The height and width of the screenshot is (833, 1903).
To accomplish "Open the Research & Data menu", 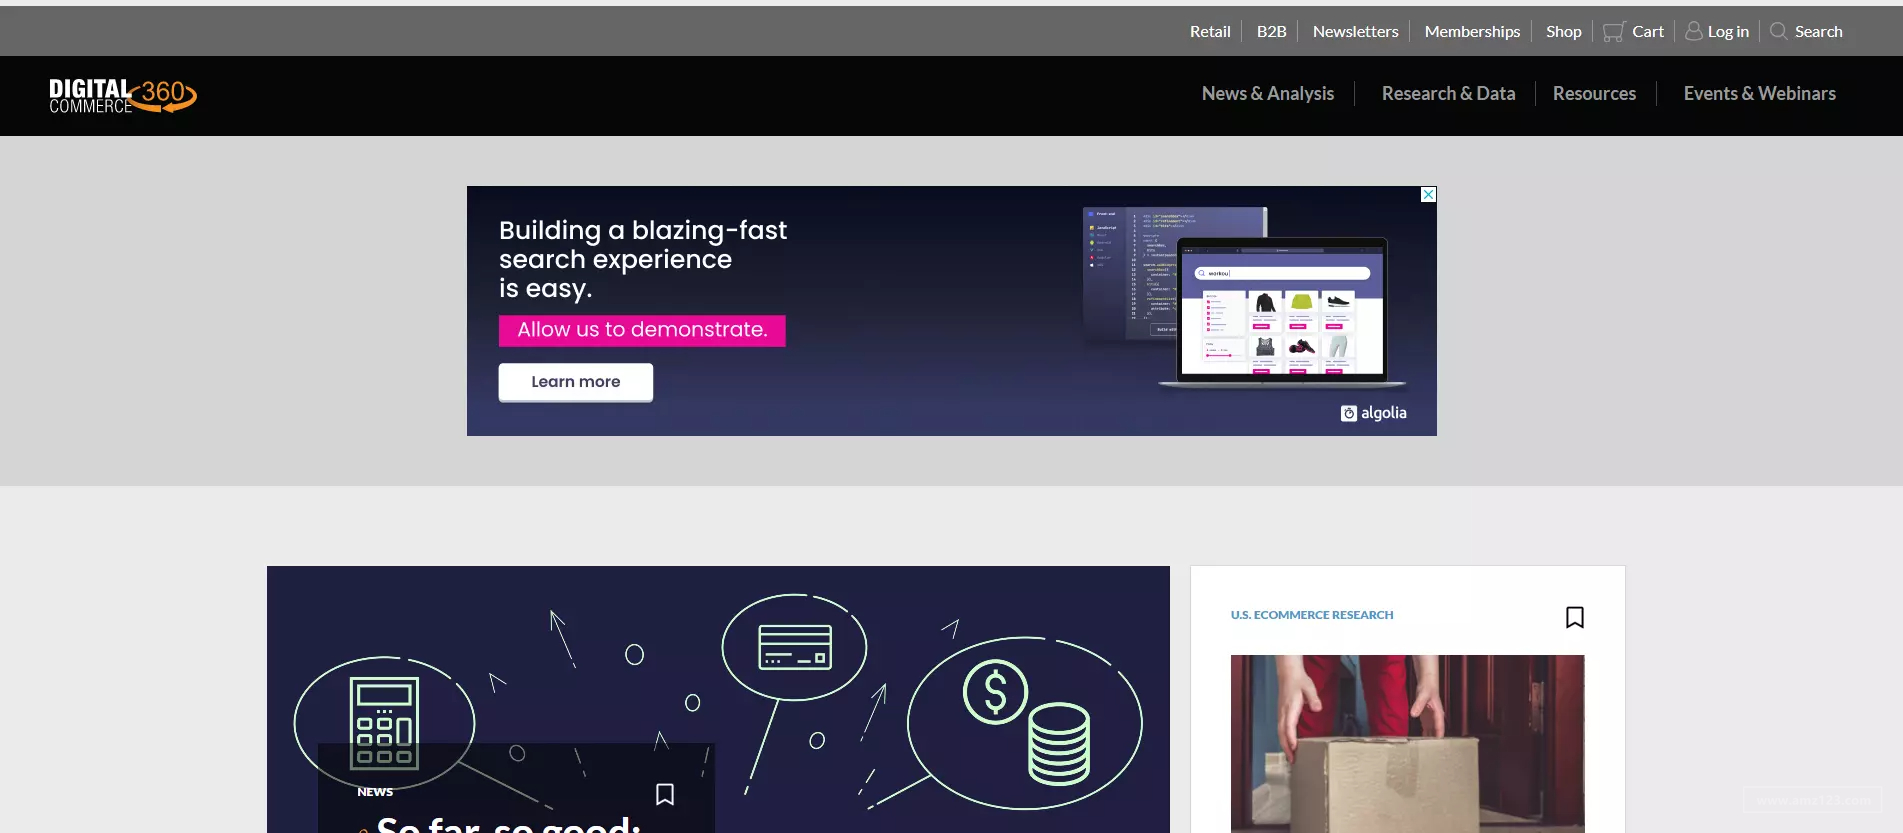I will (1448, 93).
